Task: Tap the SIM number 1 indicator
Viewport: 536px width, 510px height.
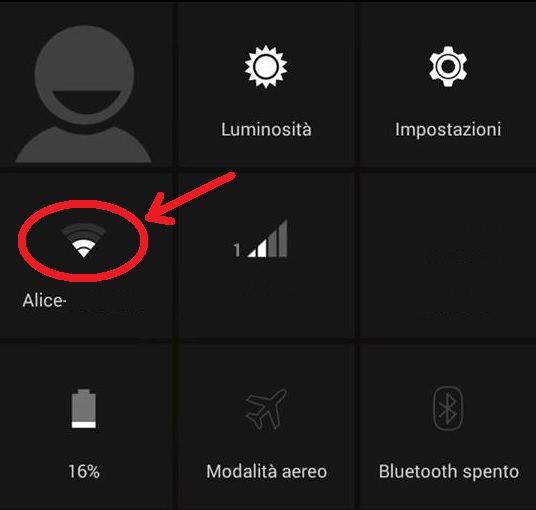Action: click(237, 250)
